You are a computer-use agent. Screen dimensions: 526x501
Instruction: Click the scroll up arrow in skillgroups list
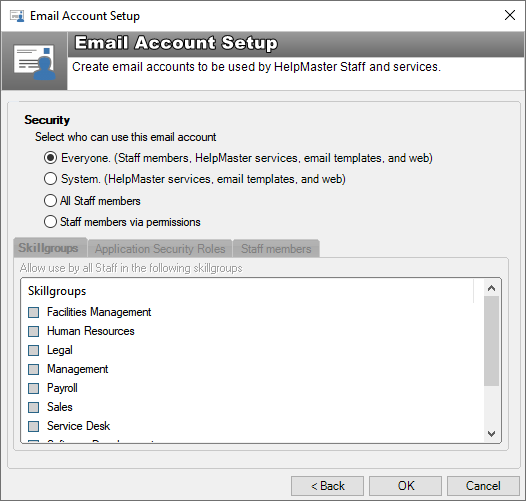tap(491, 288)
